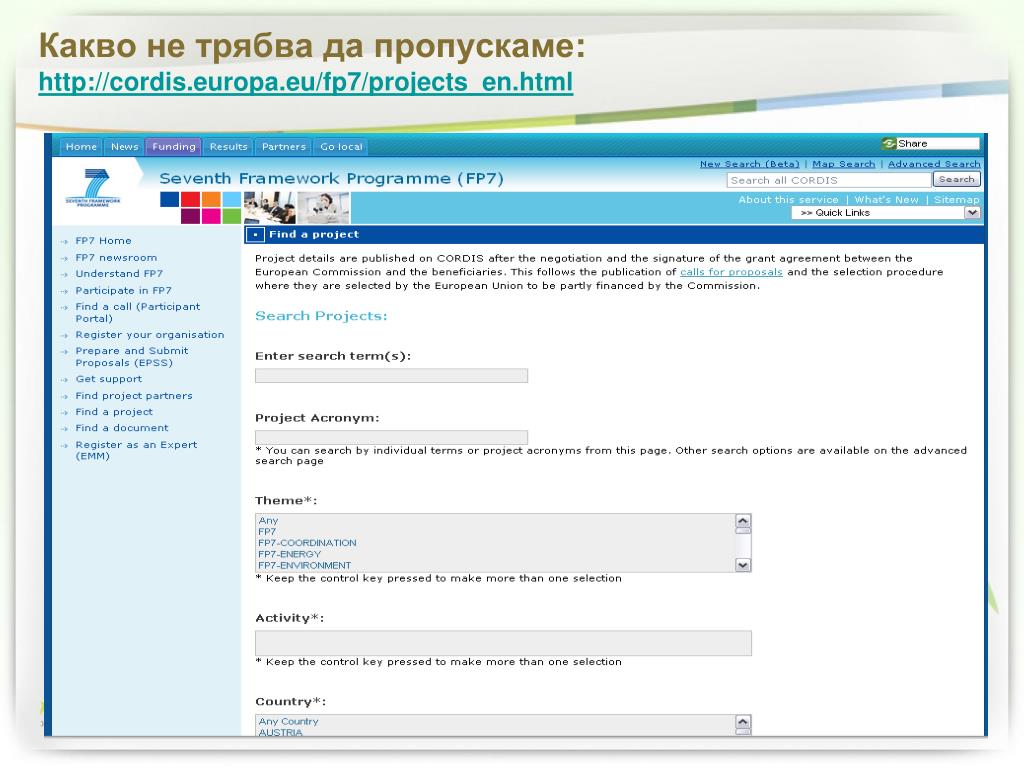
Task: Open the Map Search link
Action: [843, 164]
